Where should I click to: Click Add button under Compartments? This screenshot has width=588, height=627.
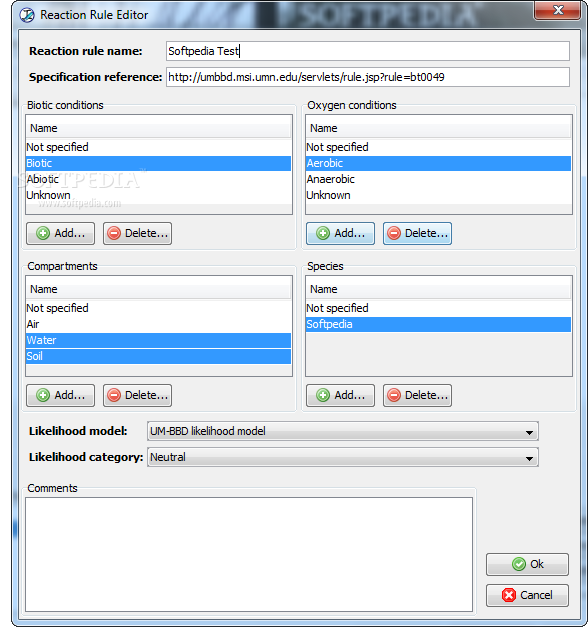(x=60, y=395)
